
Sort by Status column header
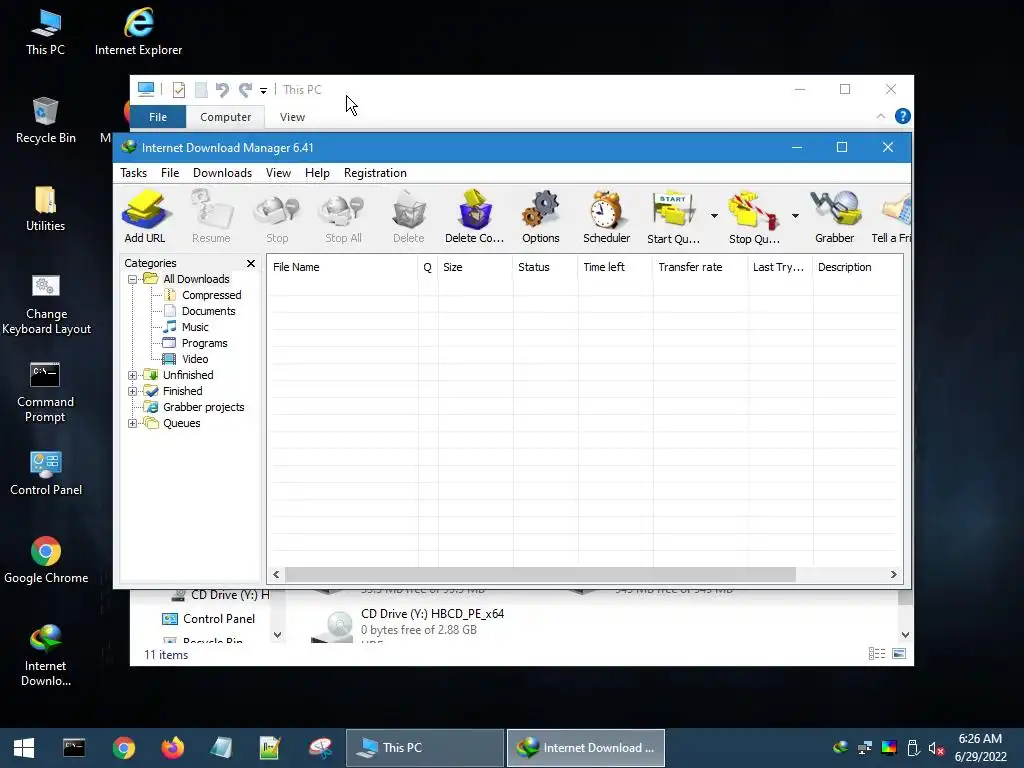tap(545, 267)
